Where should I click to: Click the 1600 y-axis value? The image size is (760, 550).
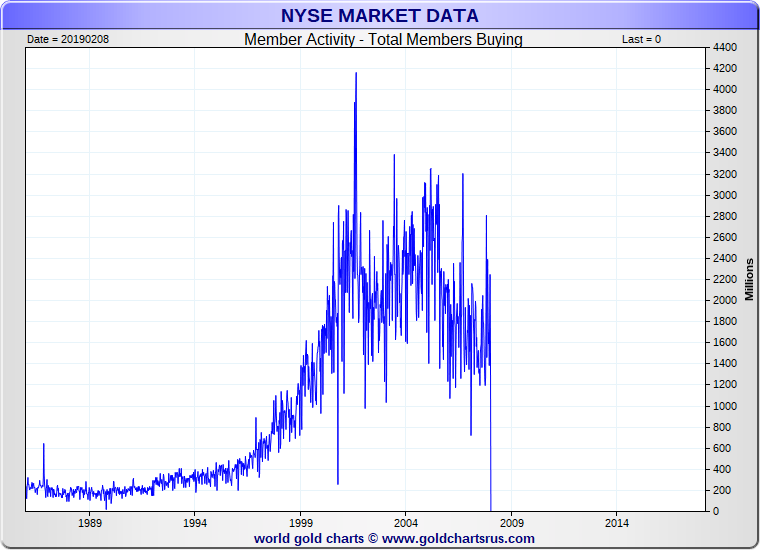point(725,342)
